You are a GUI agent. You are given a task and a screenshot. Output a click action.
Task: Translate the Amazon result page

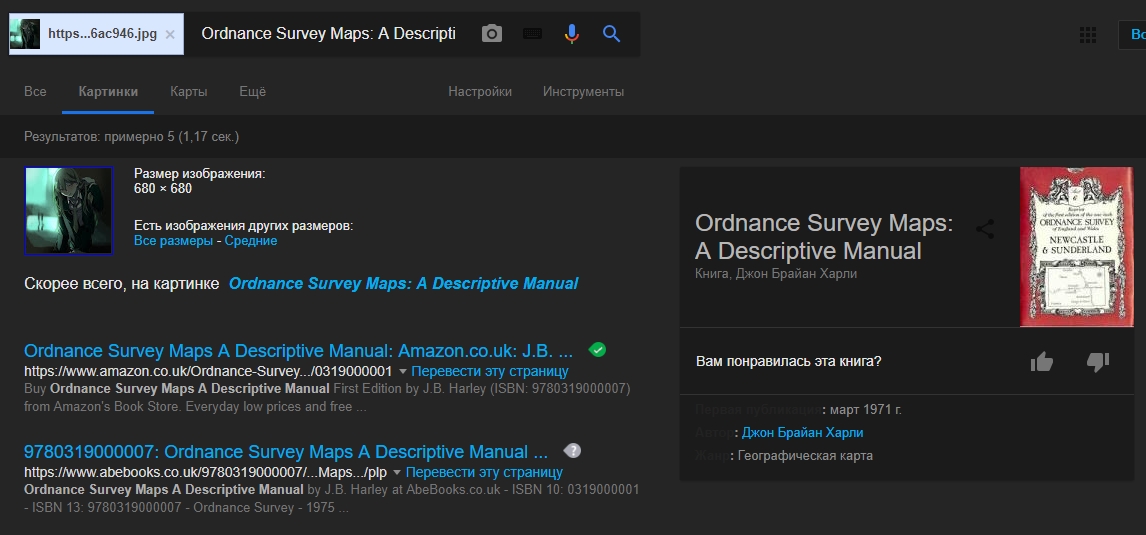(x=490, y=371)
